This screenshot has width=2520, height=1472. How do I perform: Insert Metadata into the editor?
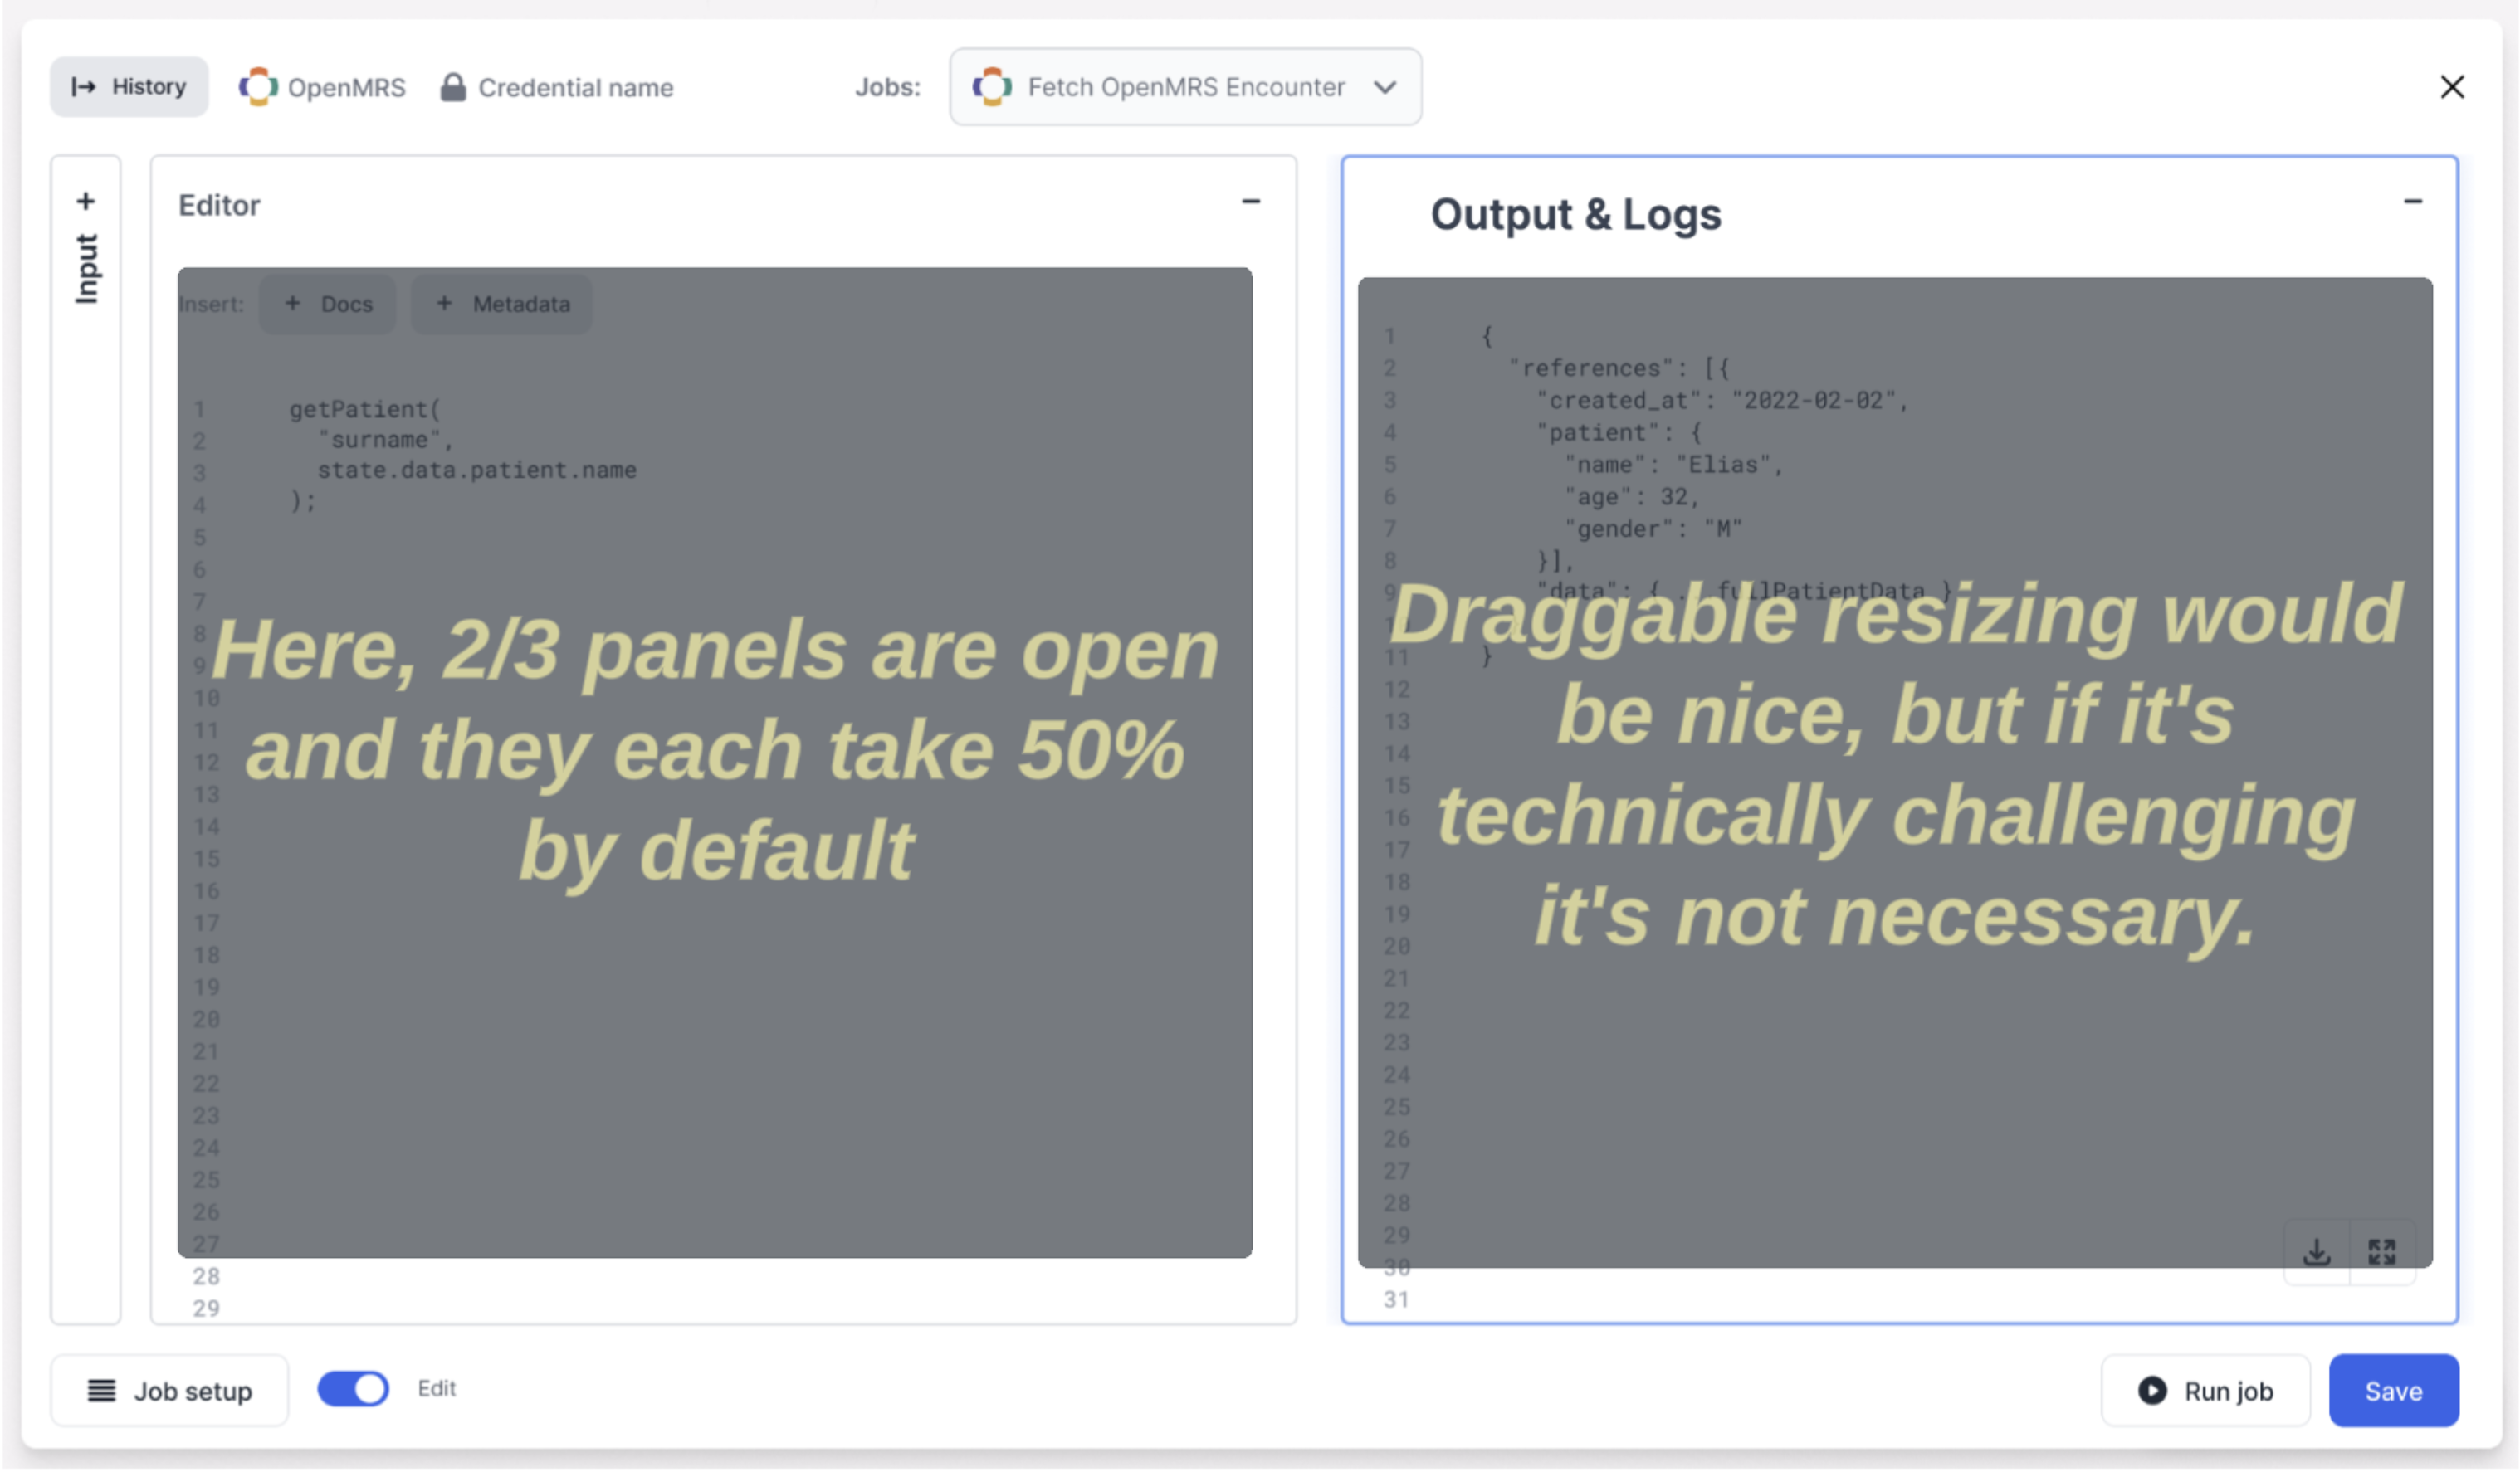pos(501,303)
